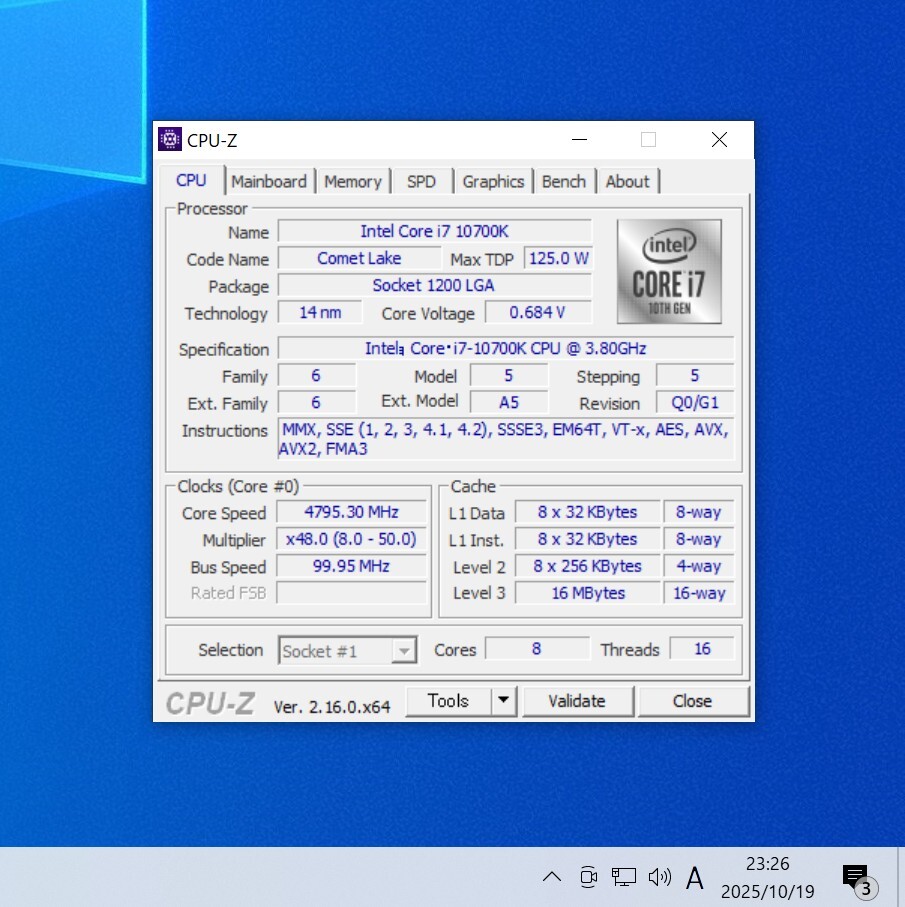This screenshot has width=905, height=907.
Task: Switch to the Memory tab
Action: tap(352, 182)
